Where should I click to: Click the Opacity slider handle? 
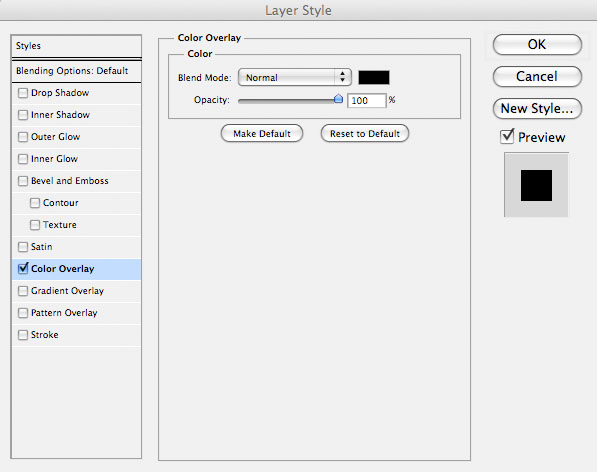point(338,99)
